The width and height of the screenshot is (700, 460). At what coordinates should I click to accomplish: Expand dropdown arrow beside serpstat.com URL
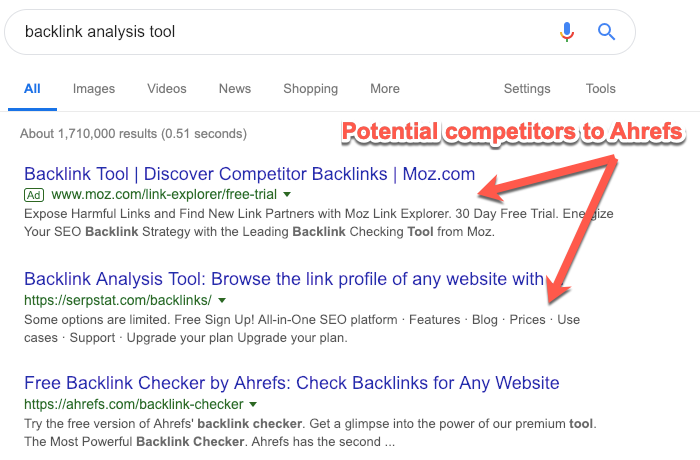point(222,300)
